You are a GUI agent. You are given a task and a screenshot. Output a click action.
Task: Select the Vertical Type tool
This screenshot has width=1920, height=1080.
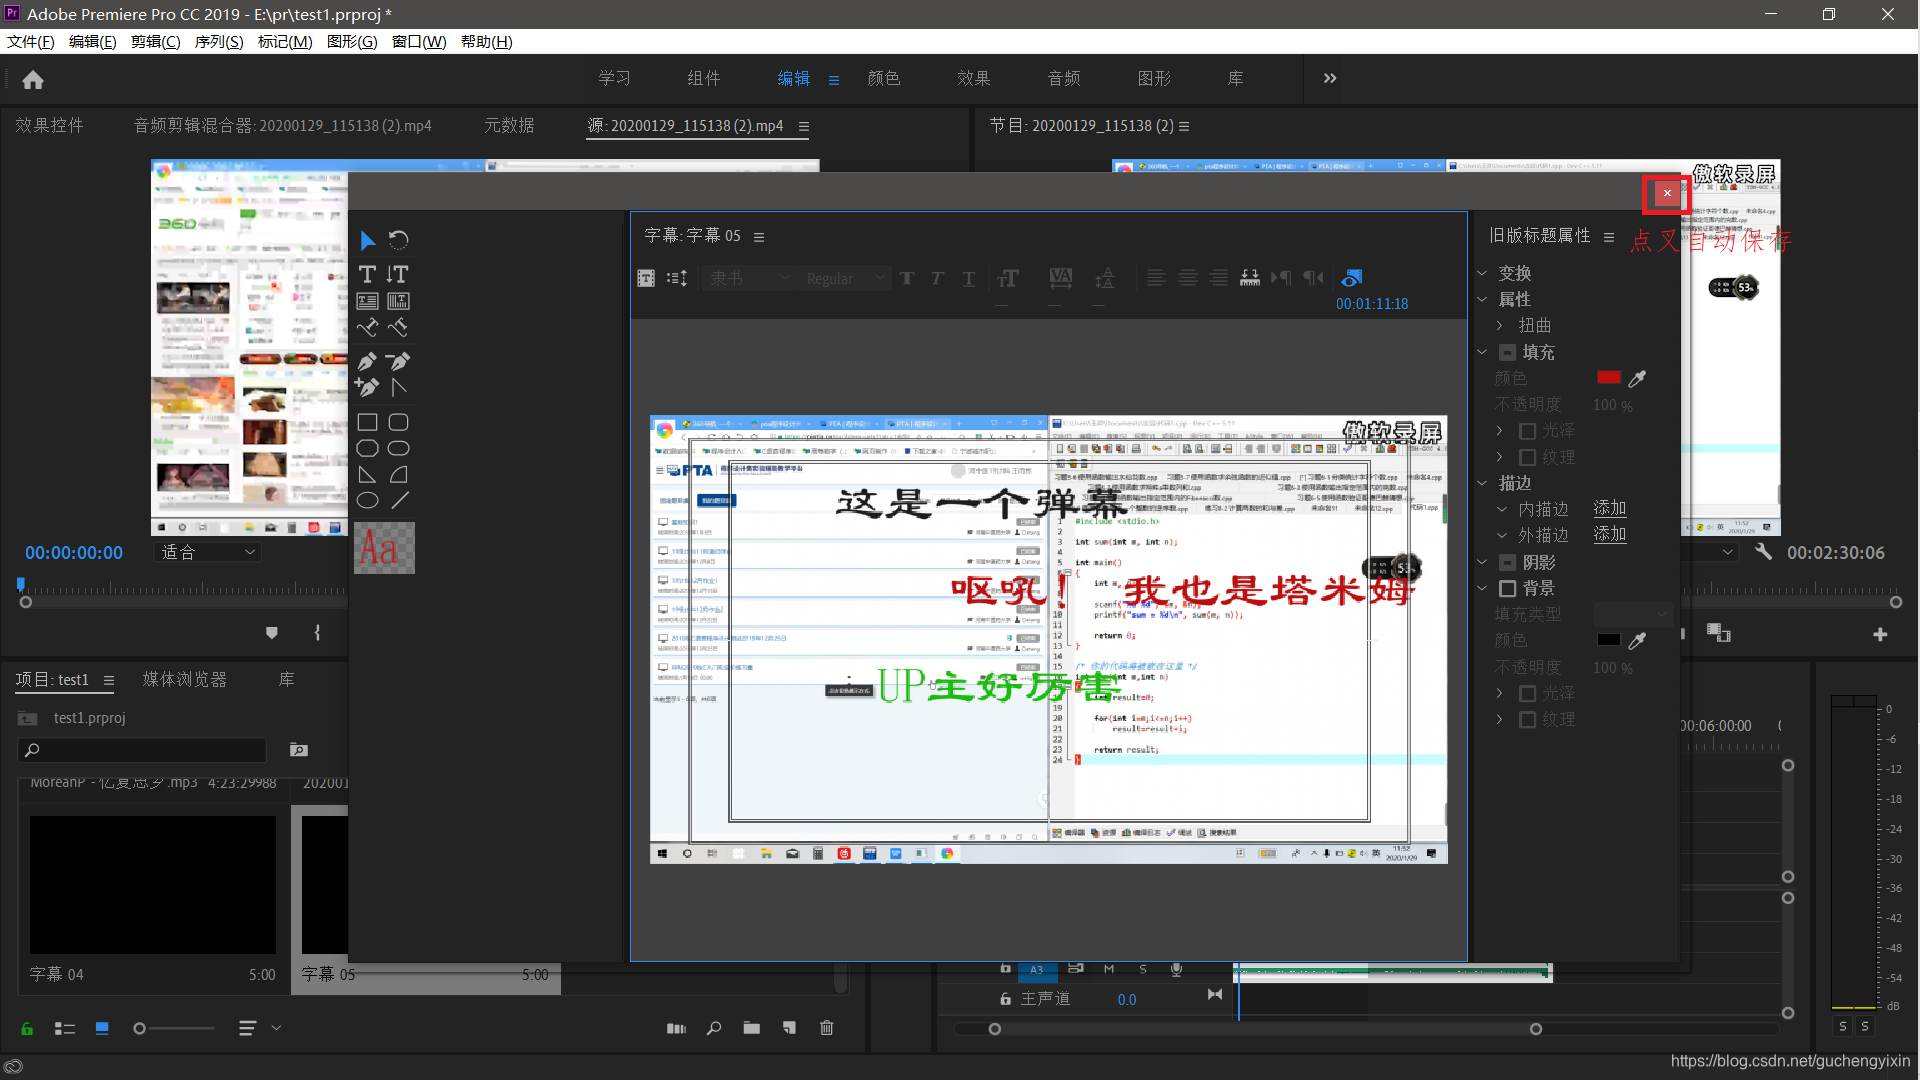(x=398, y=274)
